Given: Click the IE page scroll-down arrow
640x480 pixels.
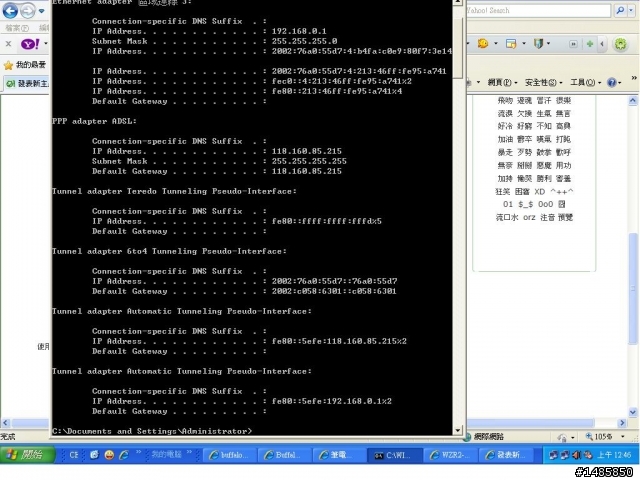Looking at the screenshot, I should point(633,412).
